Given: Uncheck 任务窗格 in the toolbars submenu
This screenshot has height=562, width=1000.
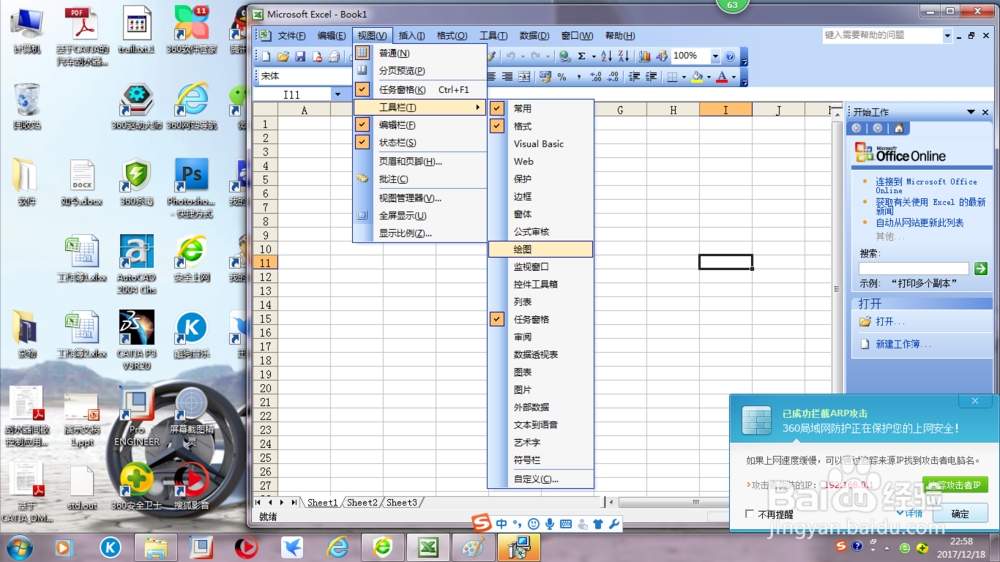Looking at the screenshot, I should (541, 320).
